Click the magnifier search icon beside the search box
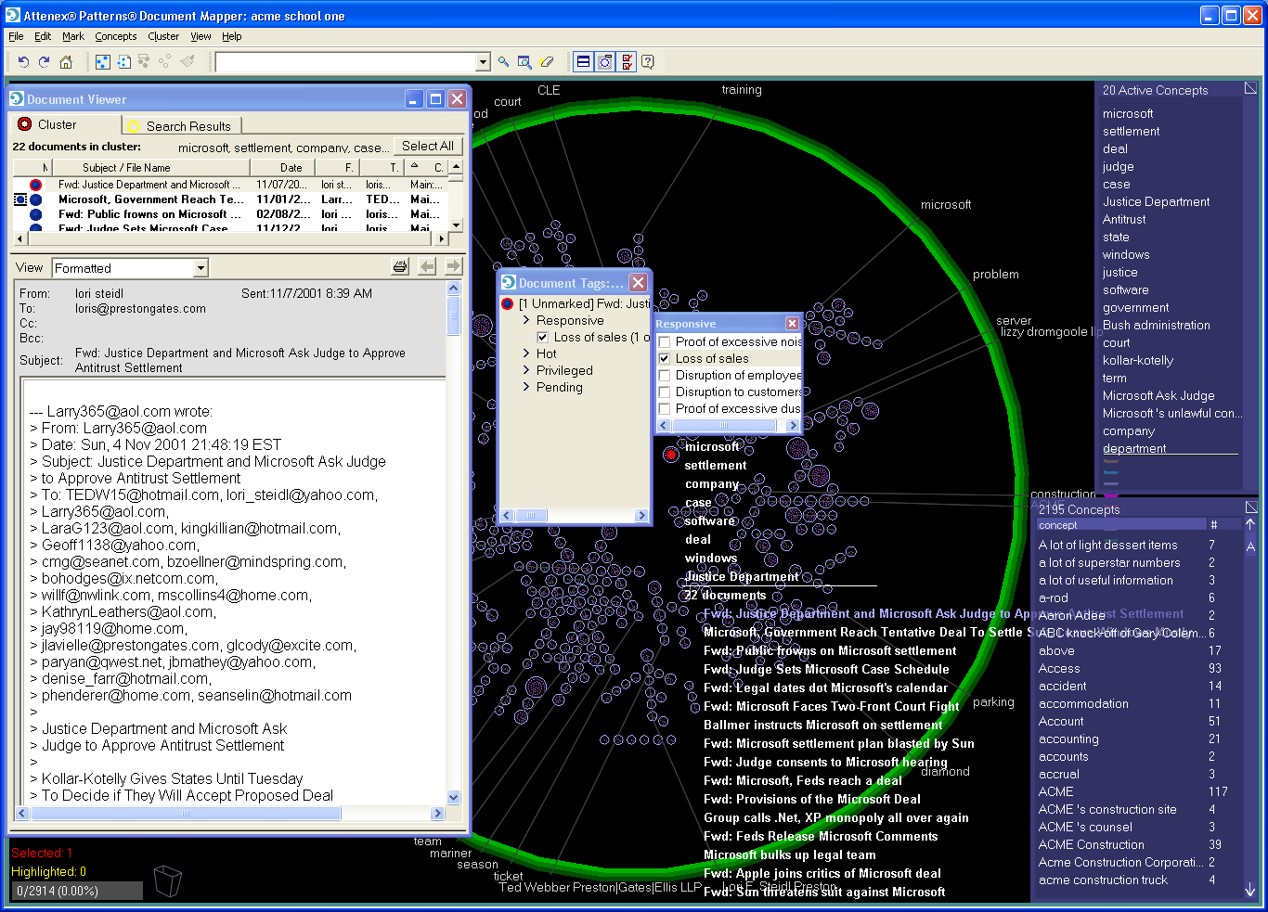This screenshot has width=1268, height=912. 504,62
